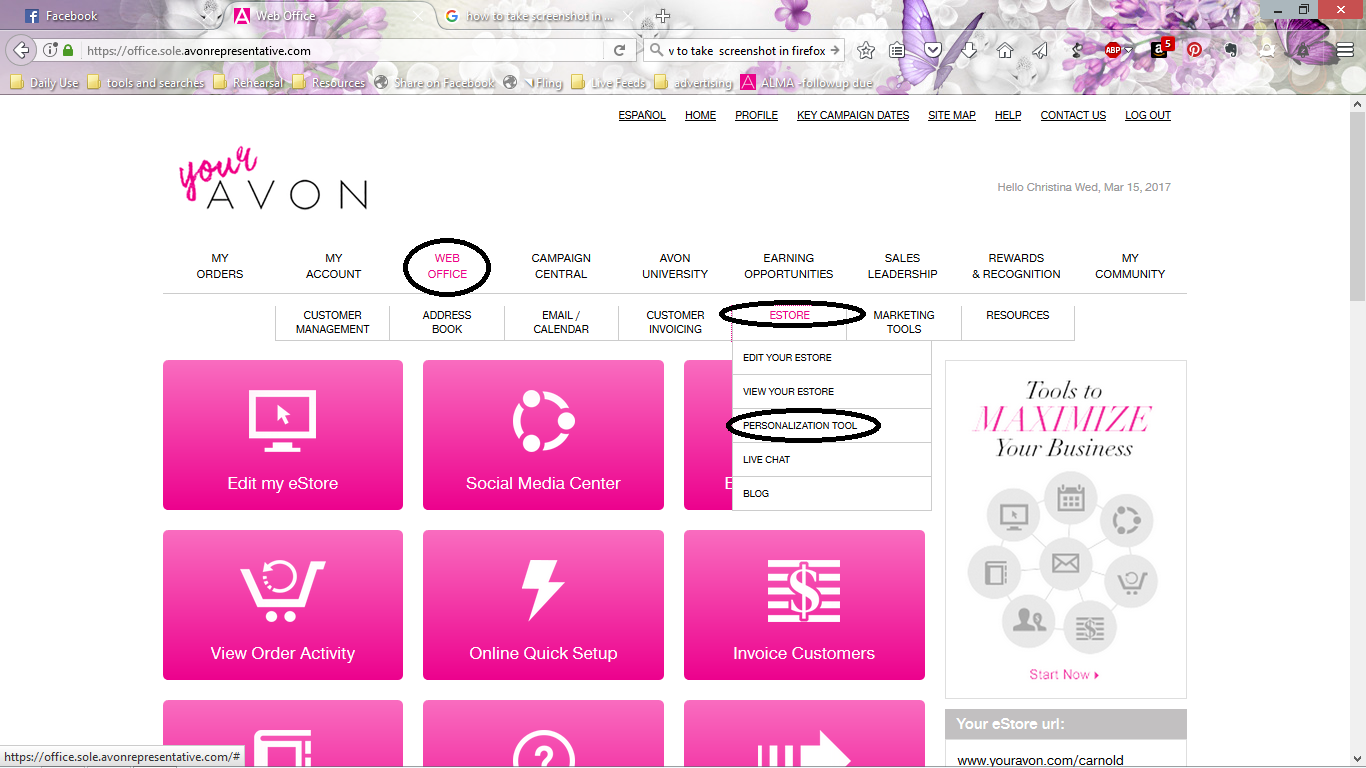Click the browser back arrow button

(21, 50)
